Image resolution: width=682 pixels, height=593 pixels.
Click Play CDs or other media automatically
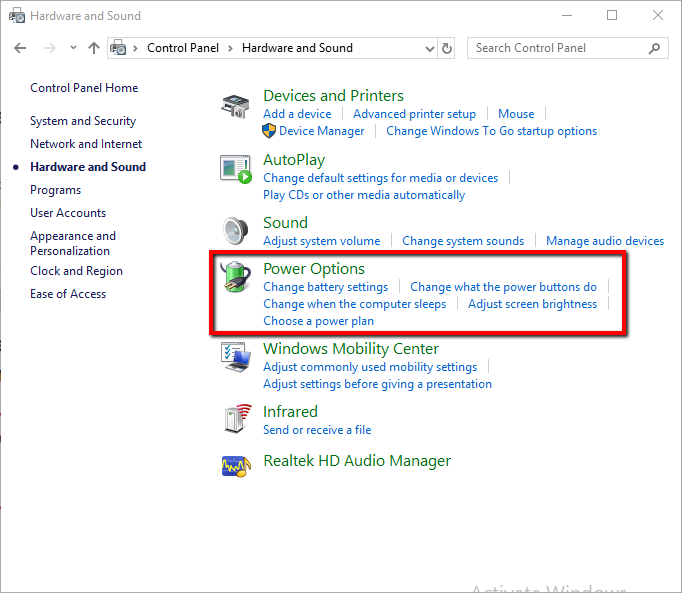coord(364,195)
